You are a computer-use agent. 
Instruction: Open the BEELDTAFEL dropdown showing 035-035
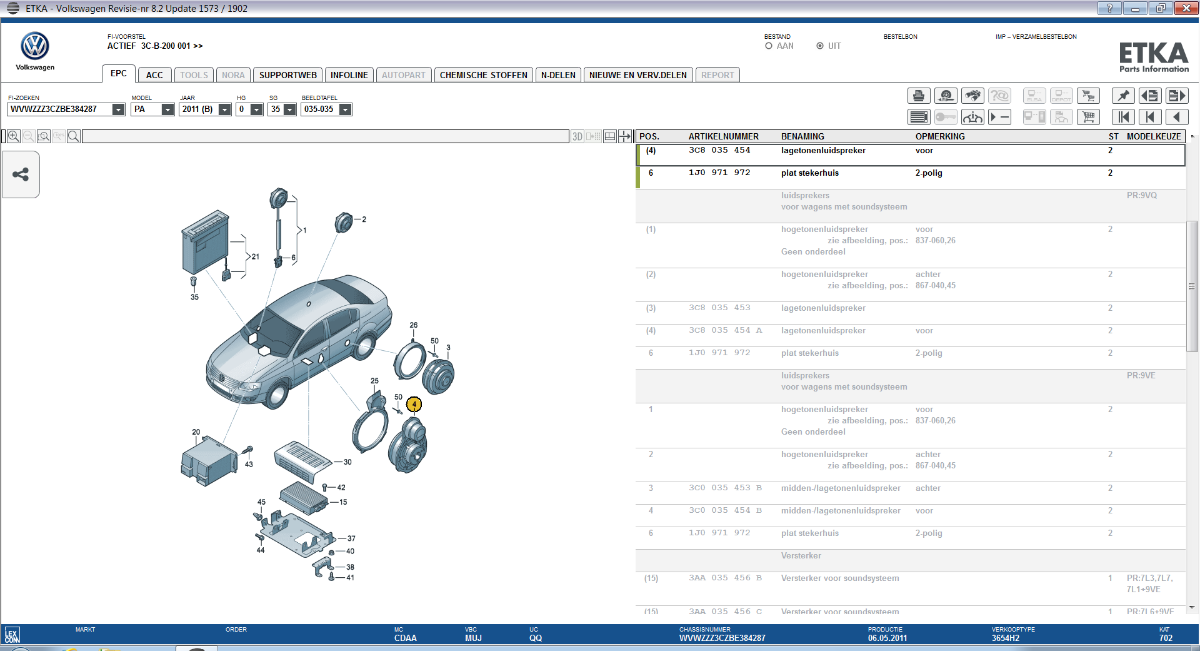click(327, 109)
